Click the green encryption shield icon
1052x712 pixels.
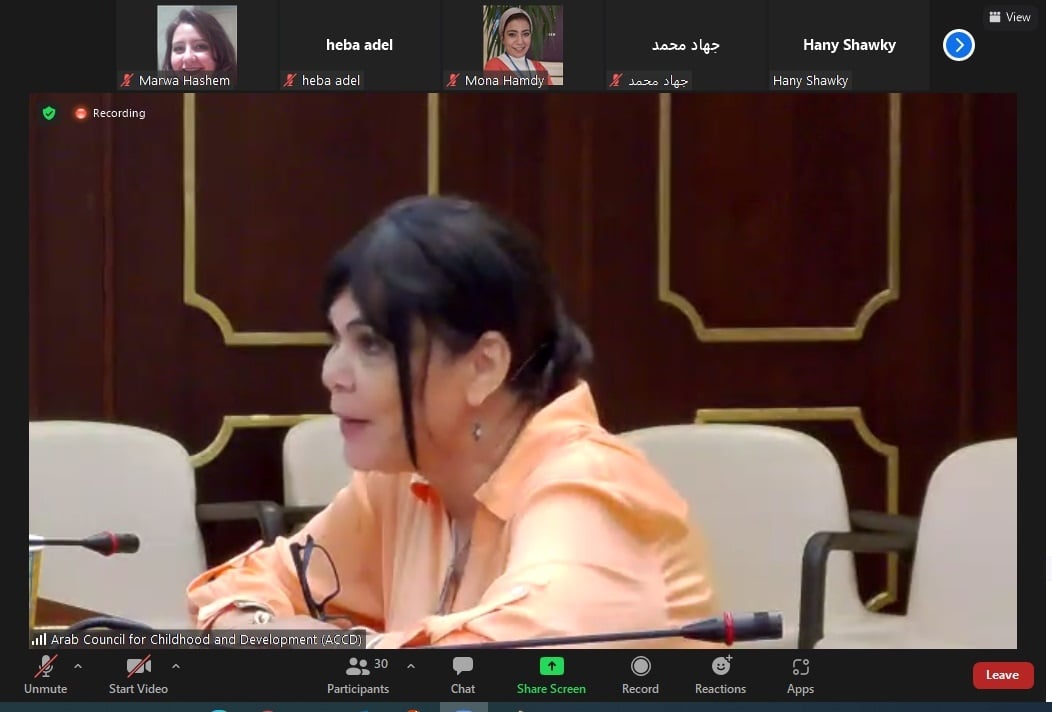pos(49,113)
